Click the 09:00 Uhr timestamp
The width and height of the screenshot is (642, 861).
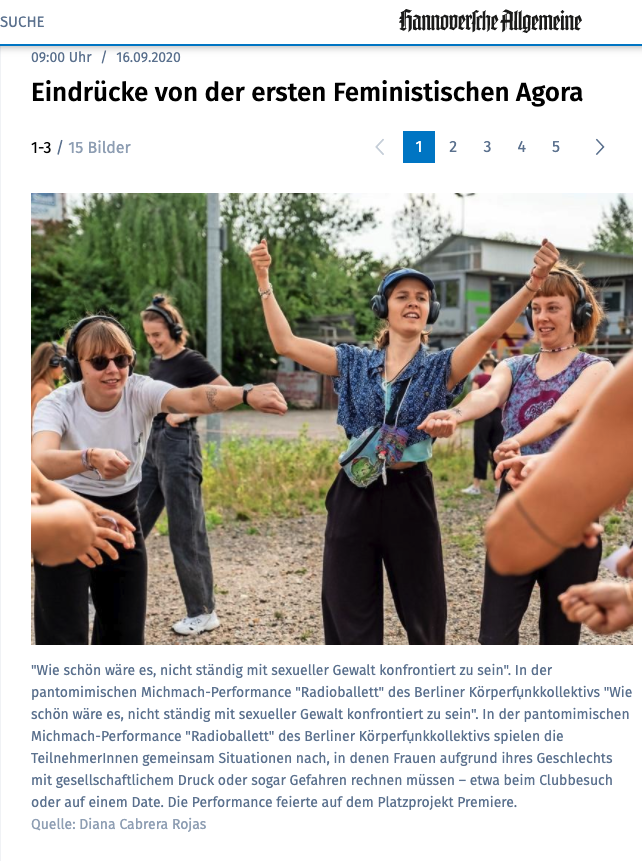(x=61, y=57)
